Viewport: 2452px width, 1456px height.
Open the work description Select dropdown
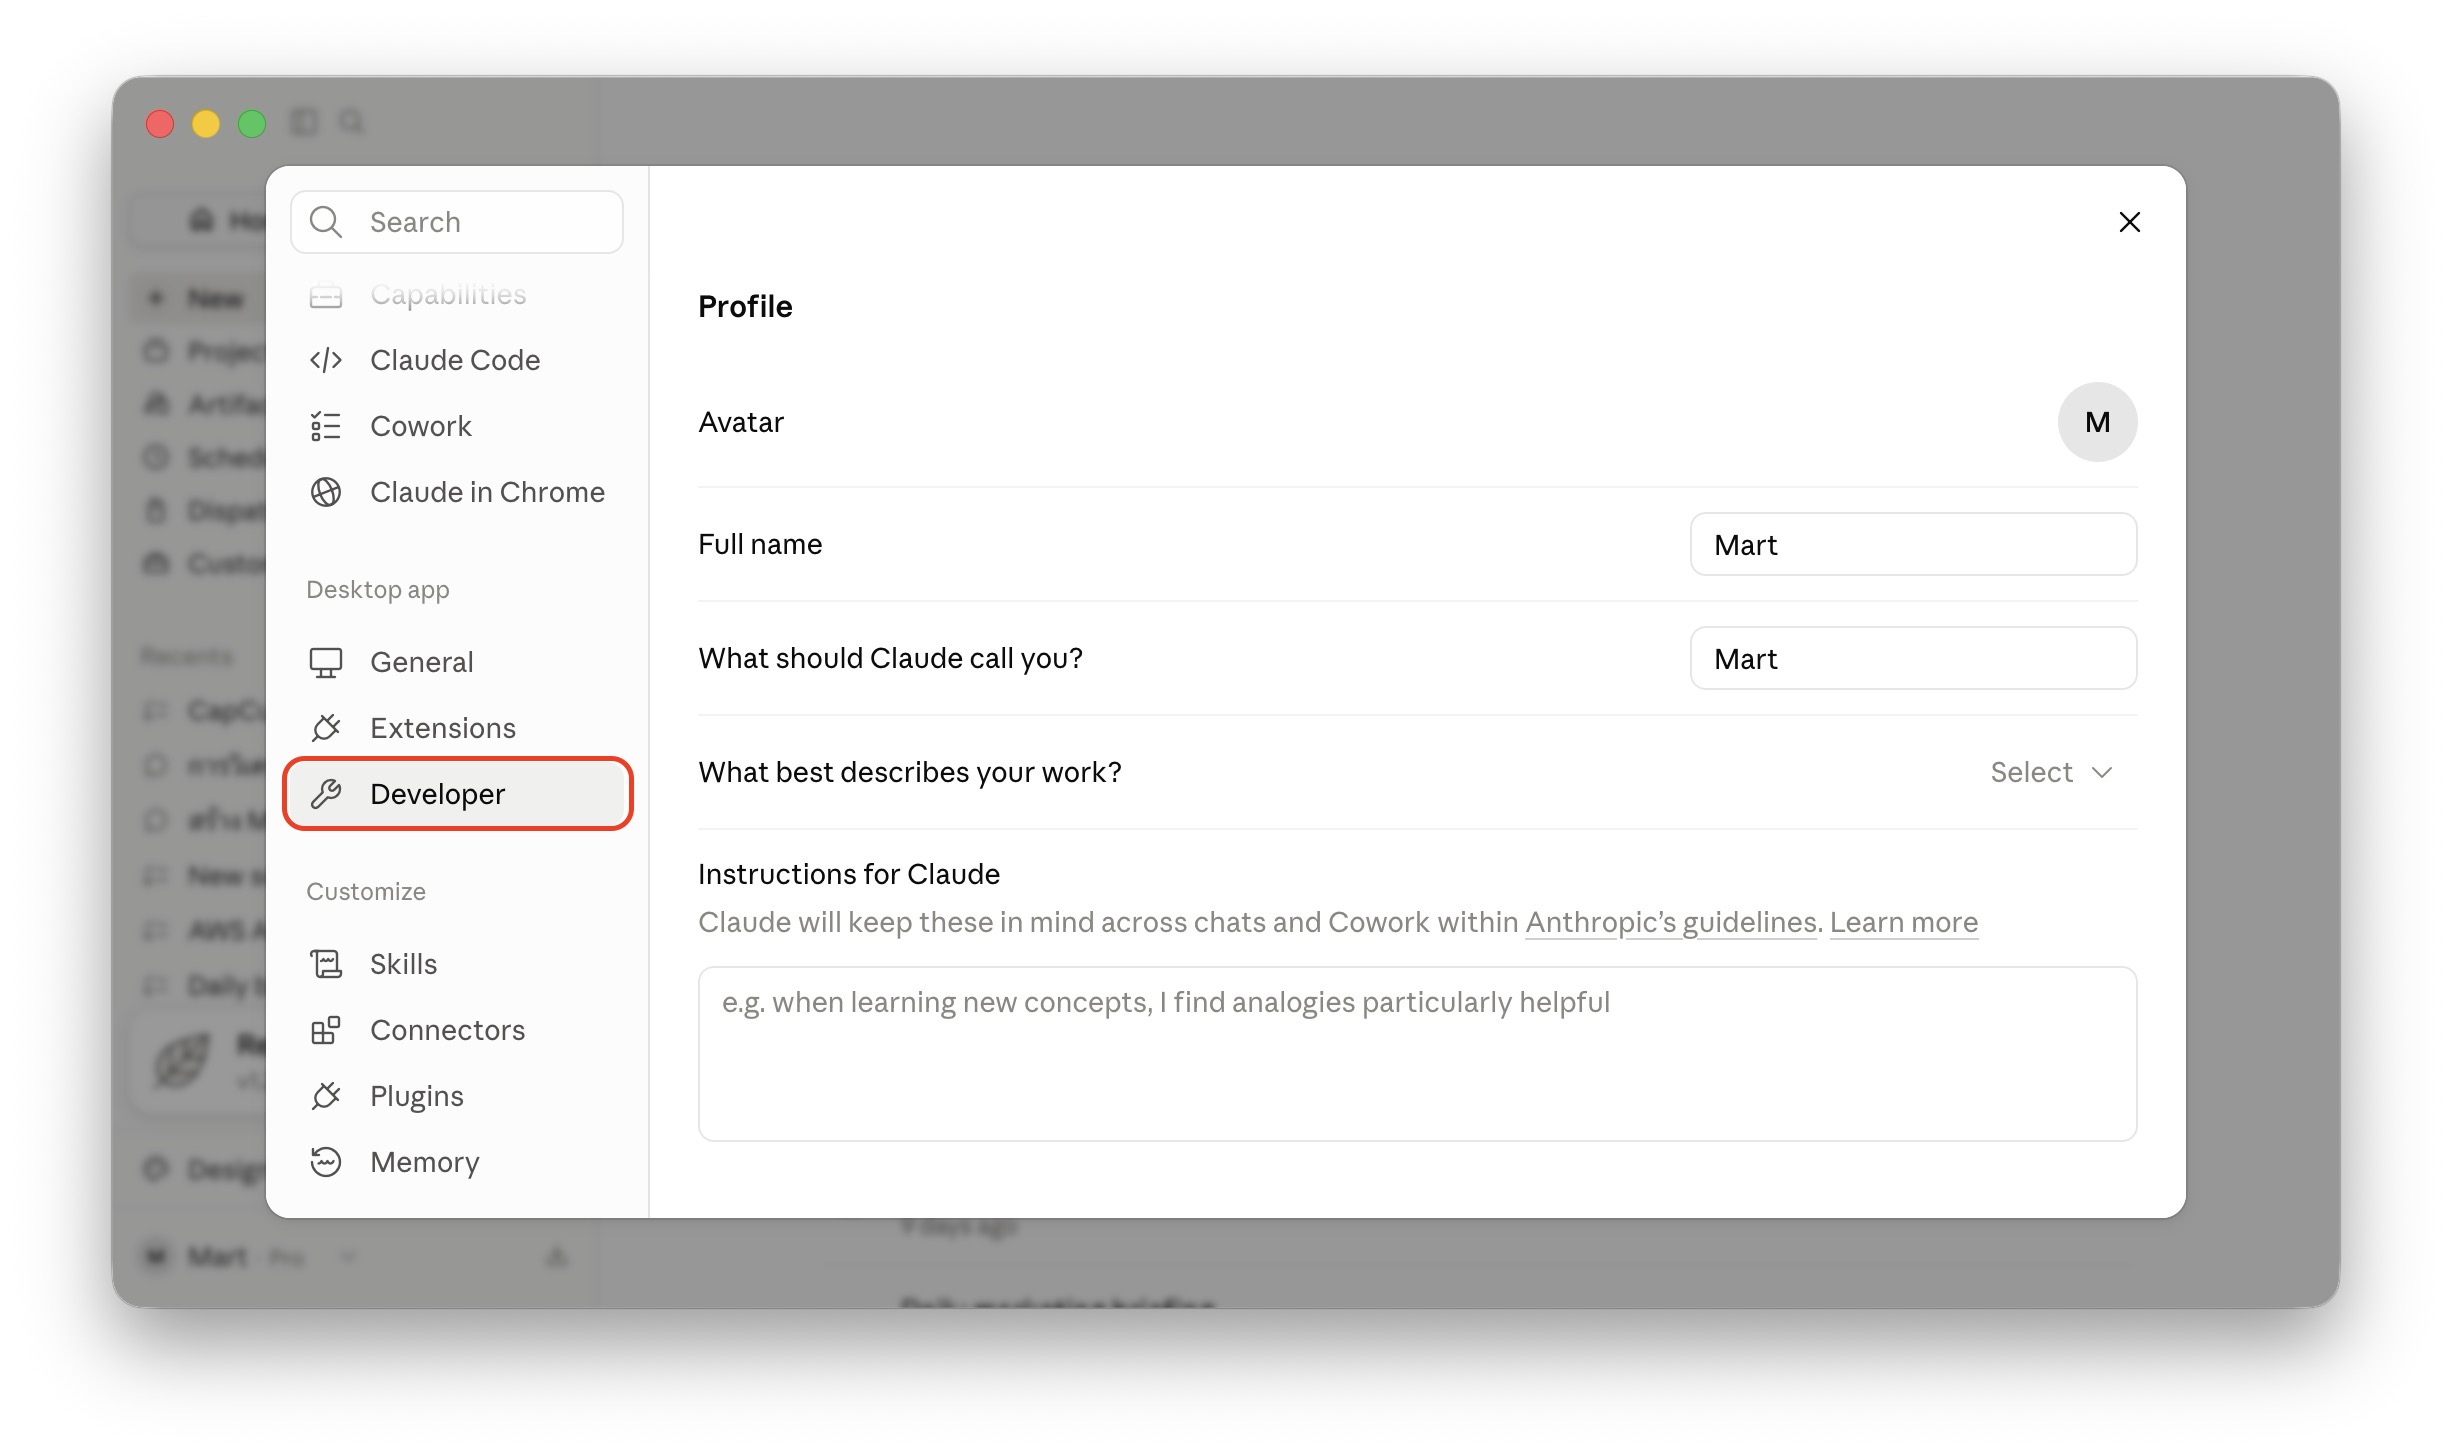click(2052, 772)
